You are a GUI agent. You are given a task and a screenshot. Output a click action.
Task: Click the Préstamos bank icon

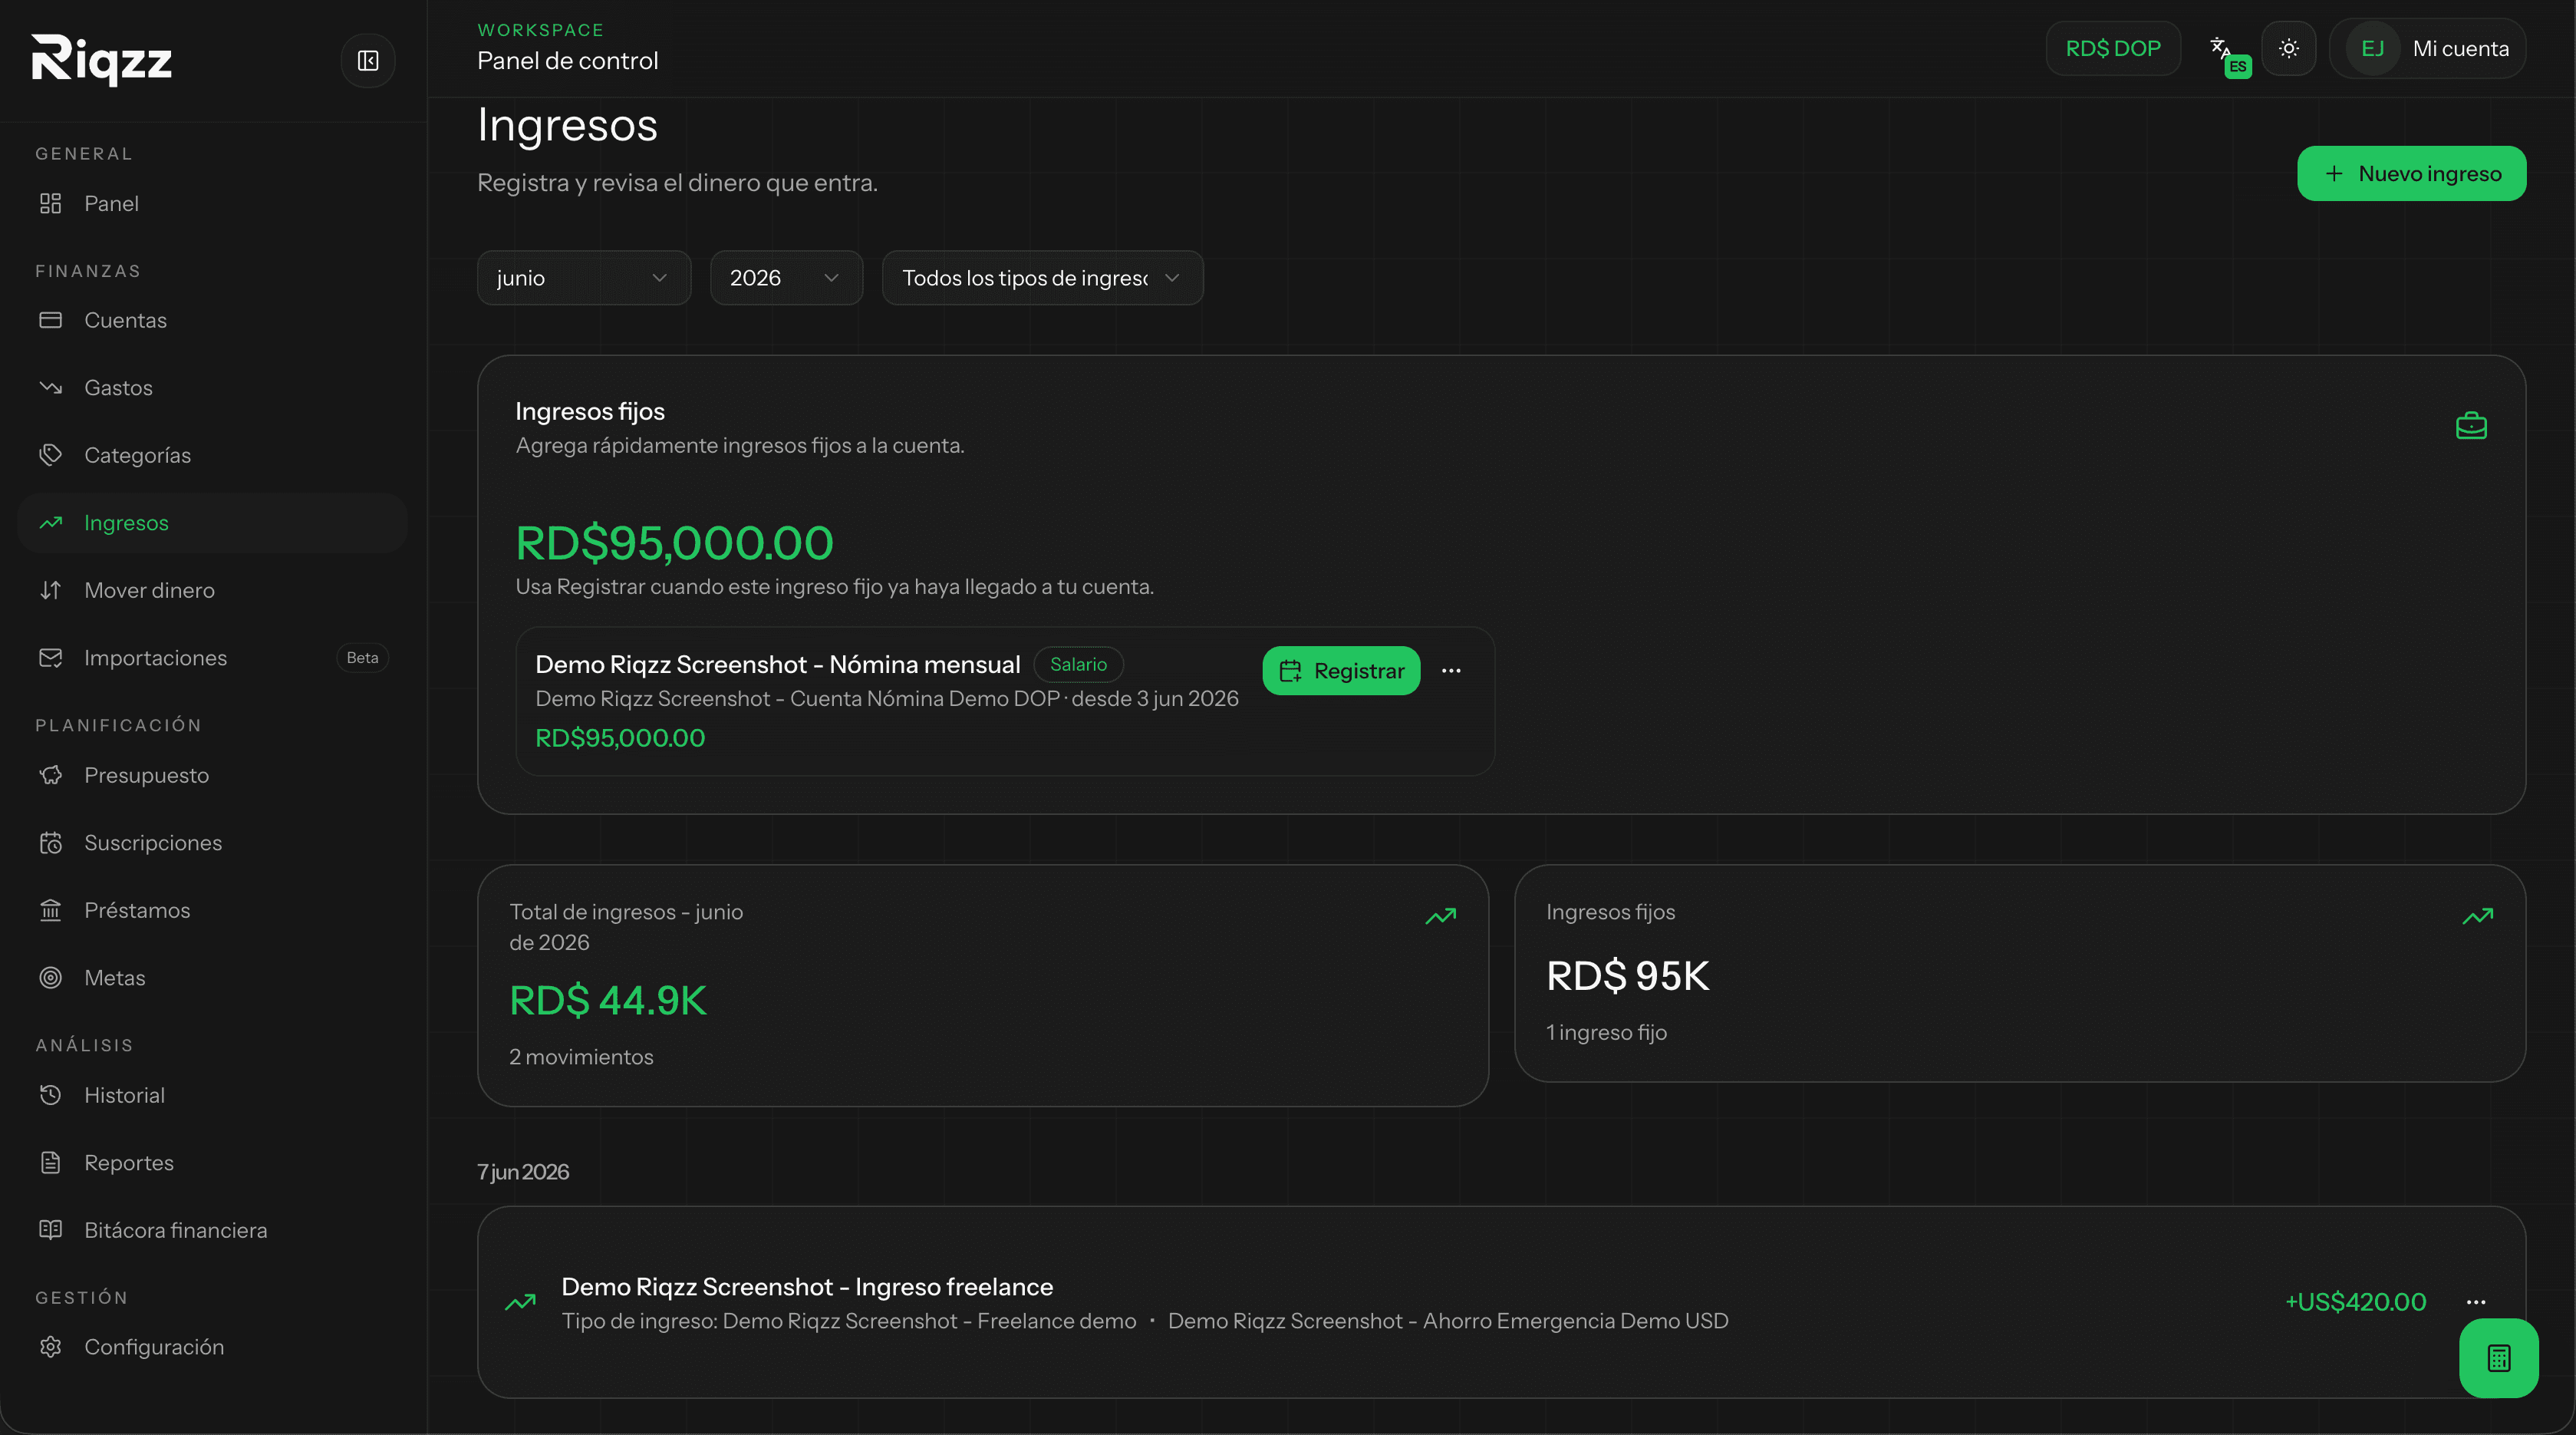(x=51, y=911)
